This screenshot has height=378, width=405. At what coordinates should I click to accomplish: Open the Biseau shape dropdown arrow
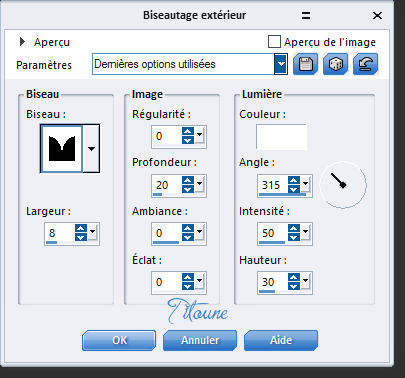click(91, 149)
